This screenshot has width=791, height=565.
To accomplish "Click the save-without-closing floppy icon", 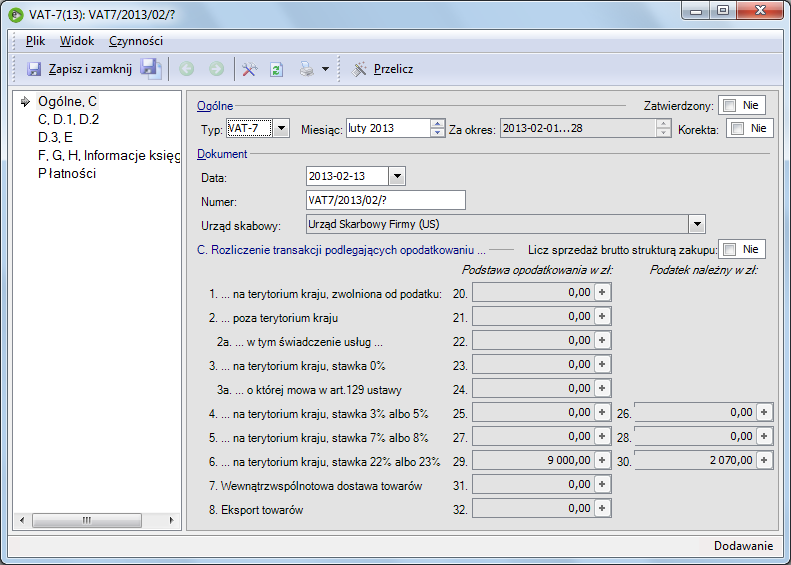I will click(x=150, y=69).
